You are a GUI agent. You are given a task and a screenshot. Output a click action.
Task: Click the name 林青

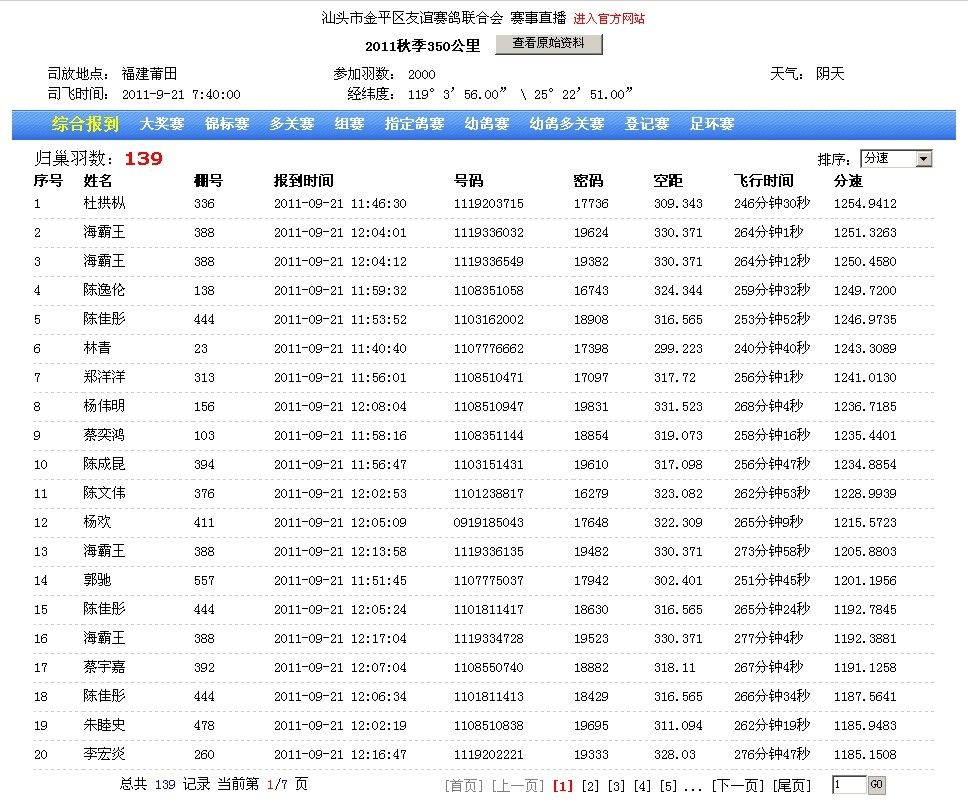pos(98,348)
